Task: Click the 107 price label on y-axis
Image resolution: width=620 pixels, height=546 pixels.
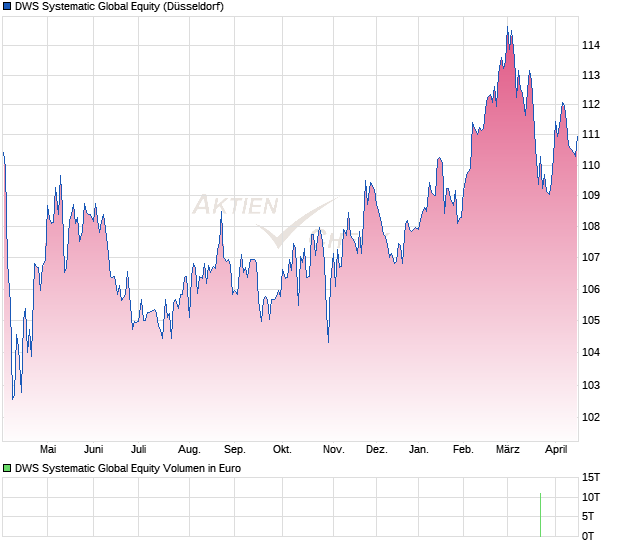Action: click(591, 257)
